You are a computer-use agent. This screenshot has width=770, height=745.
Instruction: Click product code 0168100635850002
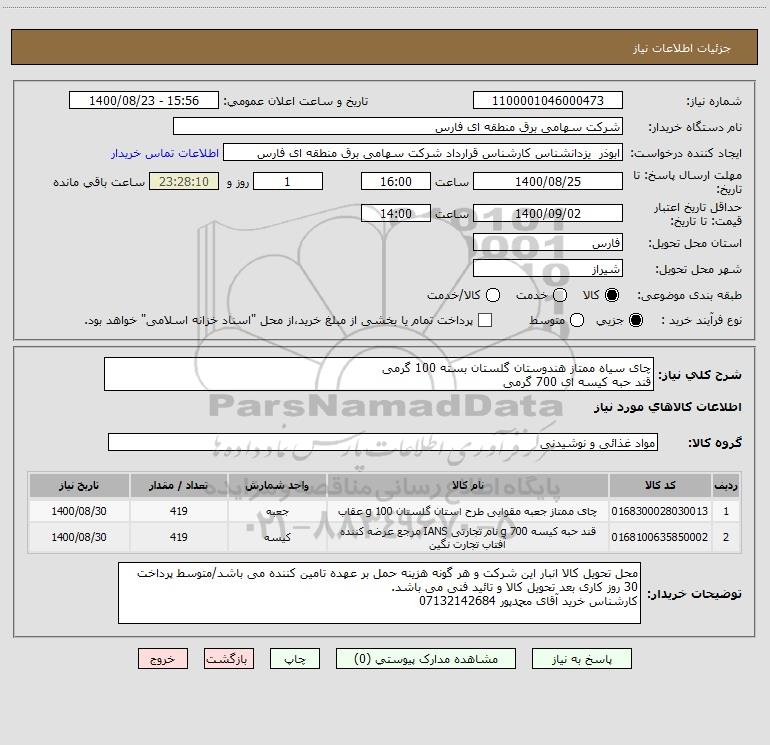pos(660,537)
